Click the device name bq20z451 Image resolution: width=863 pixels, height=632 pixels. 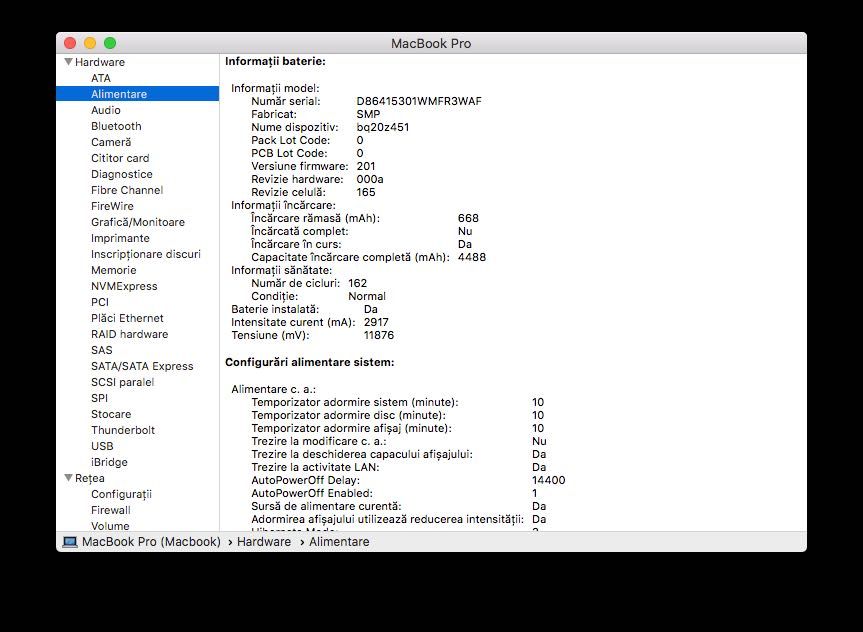(x=383, y=127)
